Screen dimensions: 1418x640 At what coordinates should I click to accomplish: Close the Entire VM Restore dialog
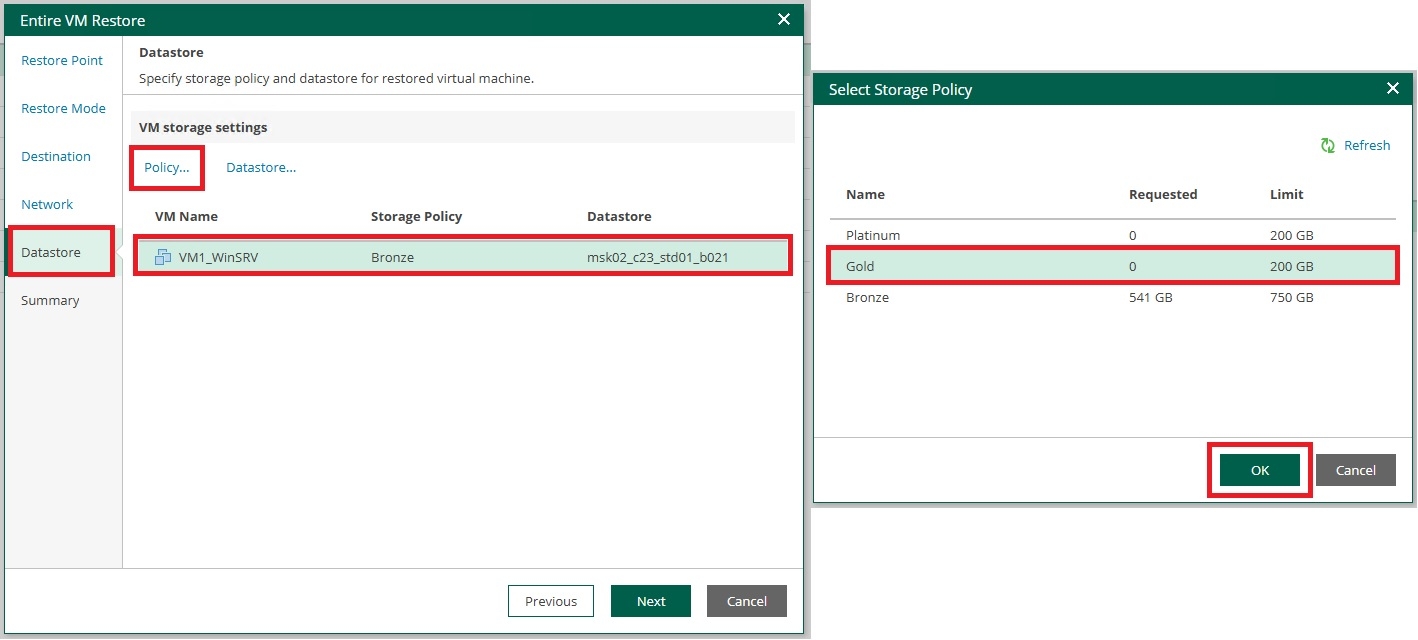(x=784, y=19)
